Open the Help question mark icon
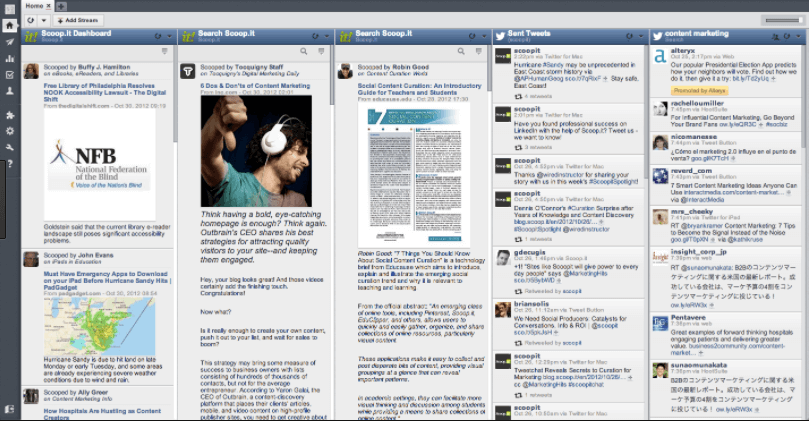 click(x=10, y=164)
